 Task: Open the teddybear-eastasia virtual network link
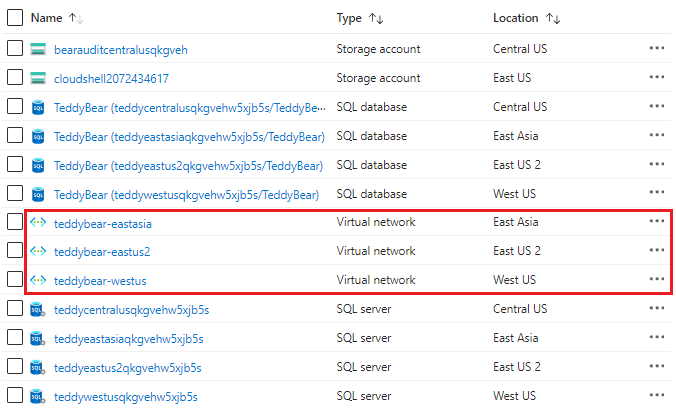[103, 224]
